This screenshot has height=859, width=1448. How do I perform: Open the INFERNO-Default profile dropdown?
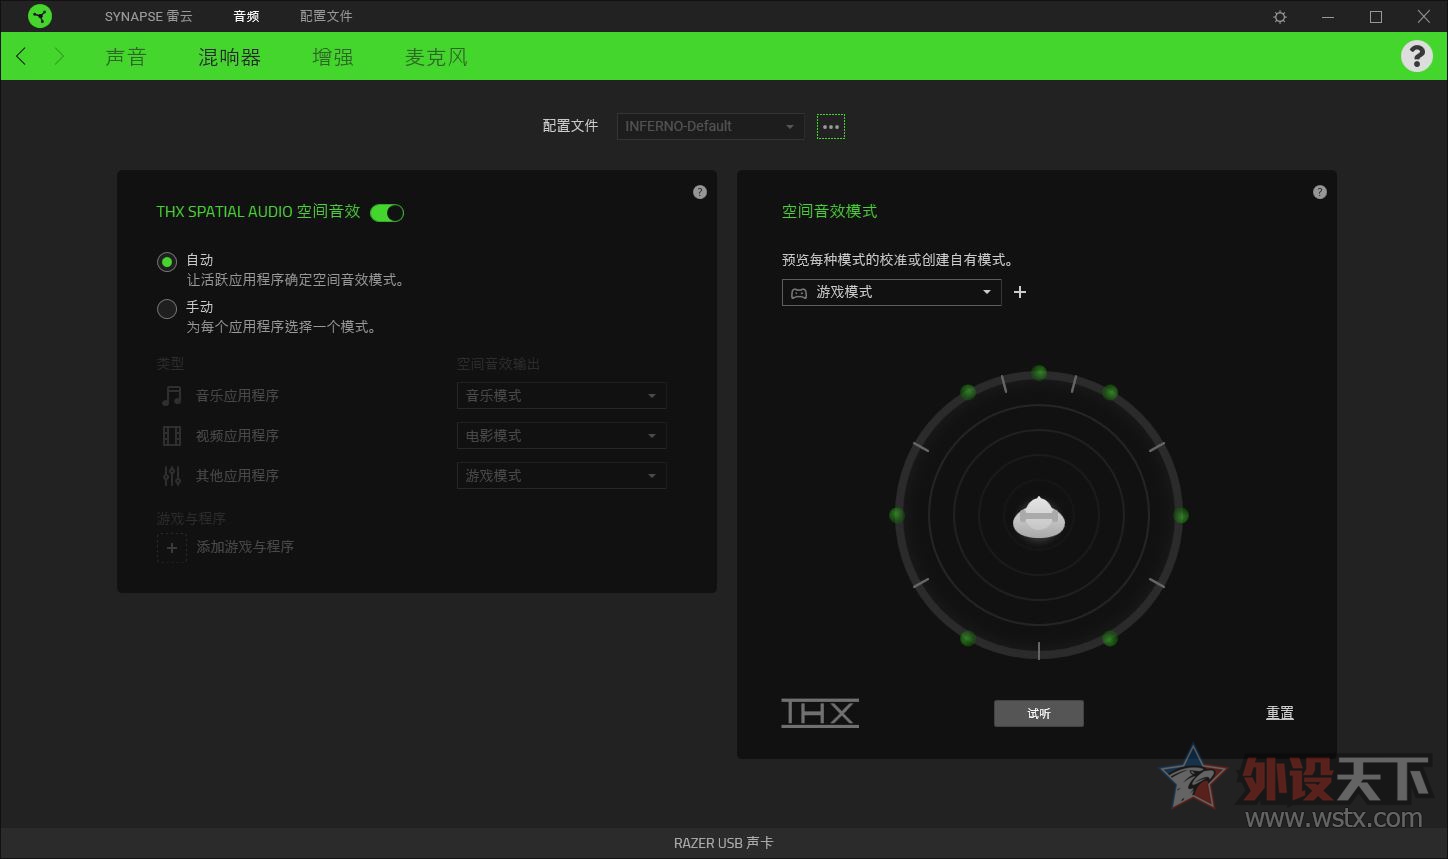(711, 126)
